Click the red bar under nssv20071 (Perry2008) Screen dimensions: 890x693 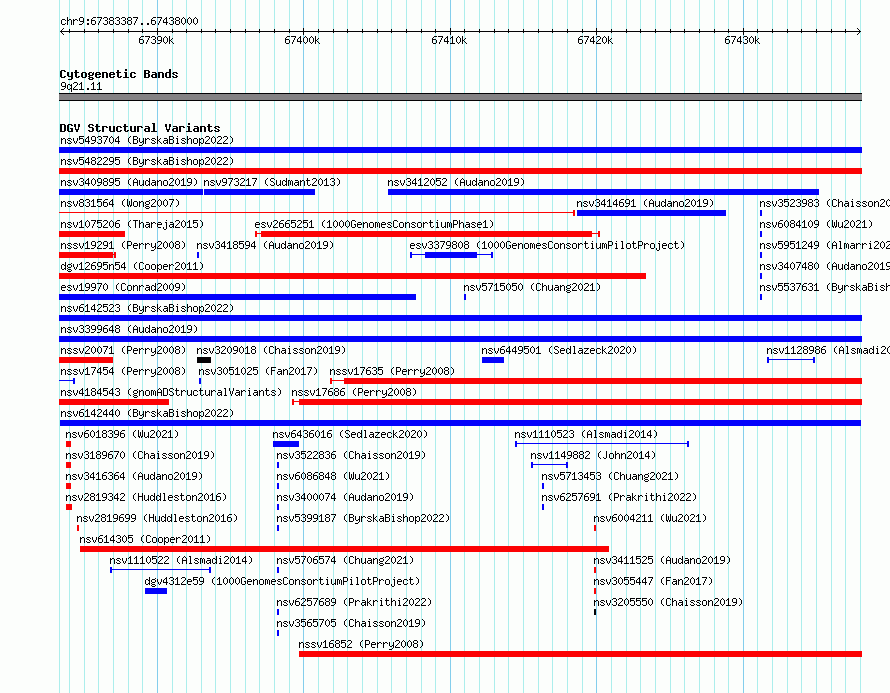86,360
